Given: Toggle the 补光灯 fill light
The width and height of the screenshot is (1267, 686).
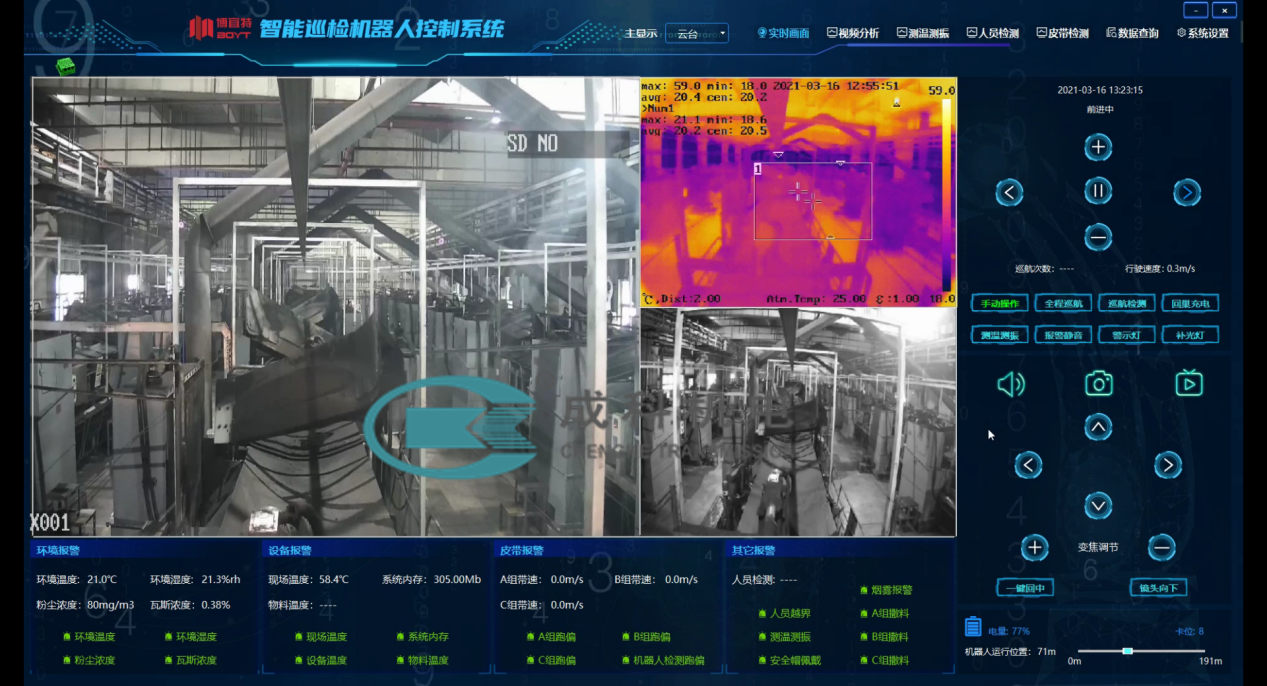Looking at the screenshot, I should point(1190,335).
